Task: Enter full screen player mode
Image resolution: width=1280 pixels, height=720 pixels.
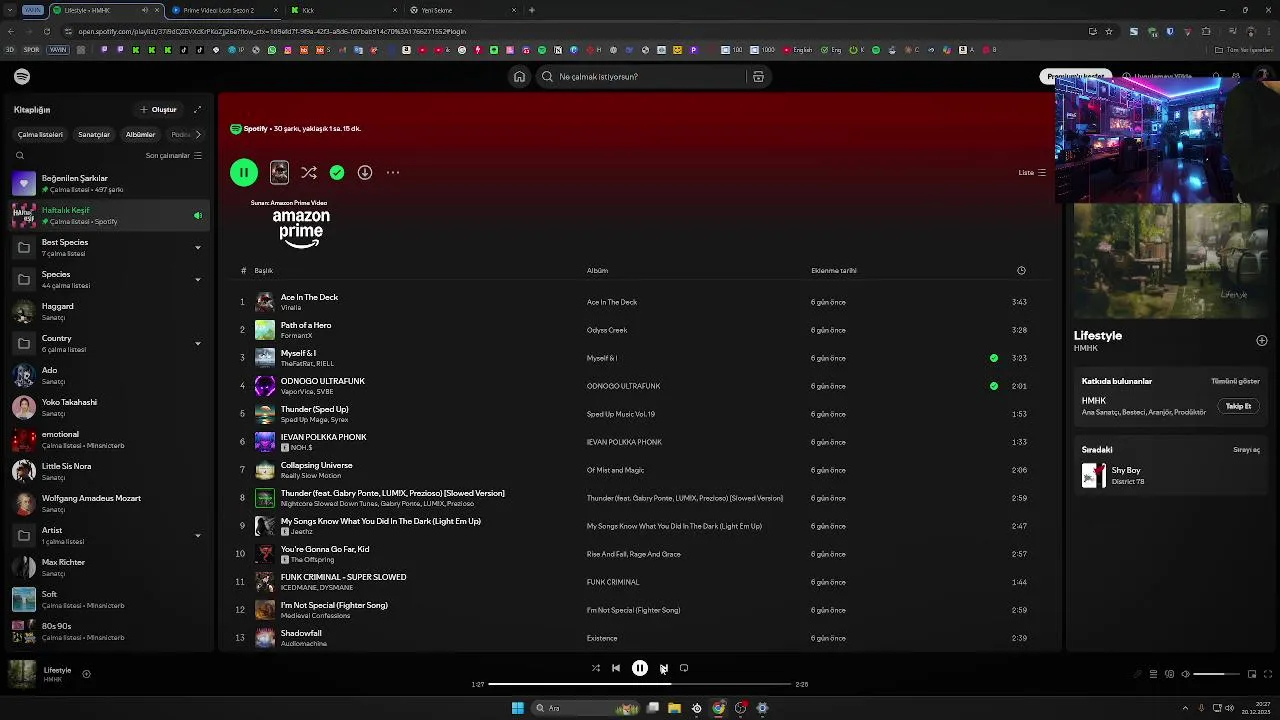Action: coord(1268,674)
